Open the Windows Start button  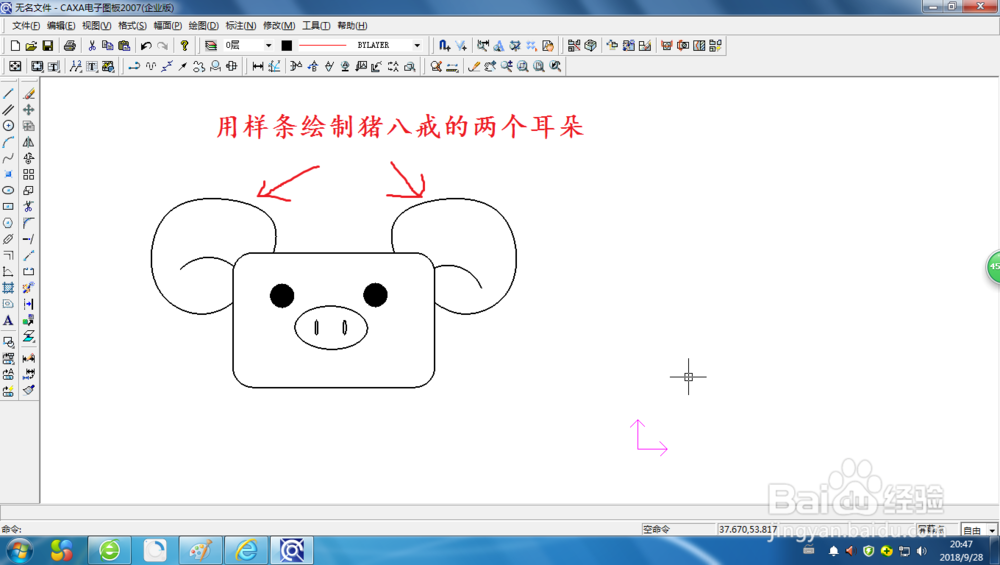[19, 550]
